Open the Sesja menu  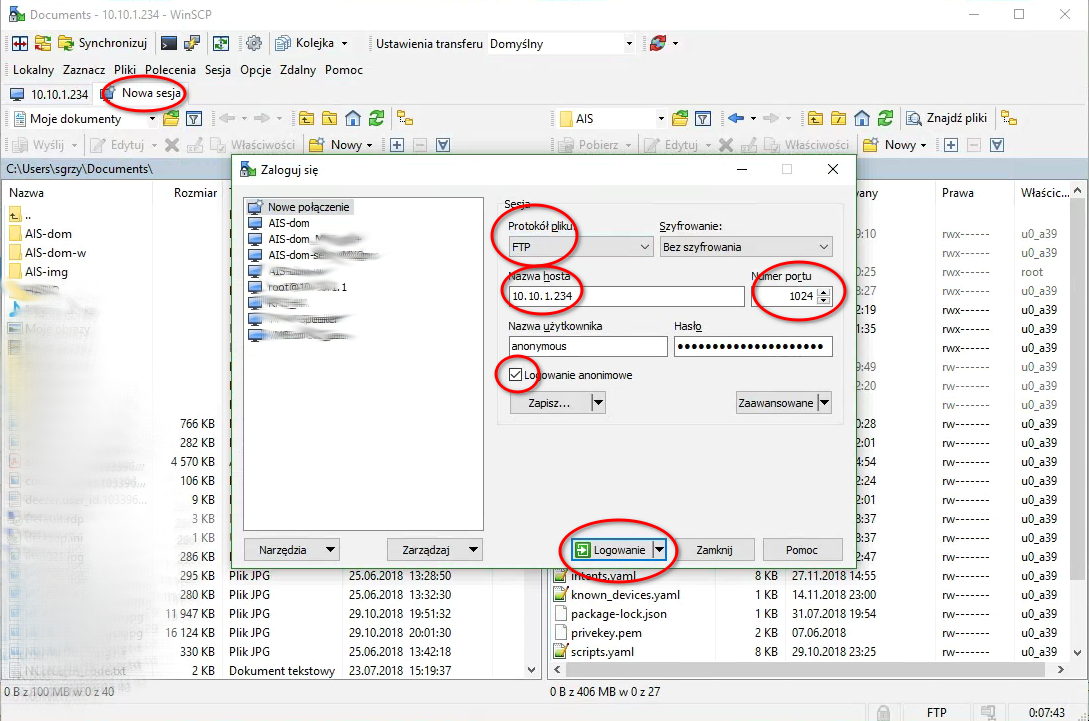pos(217,70)
